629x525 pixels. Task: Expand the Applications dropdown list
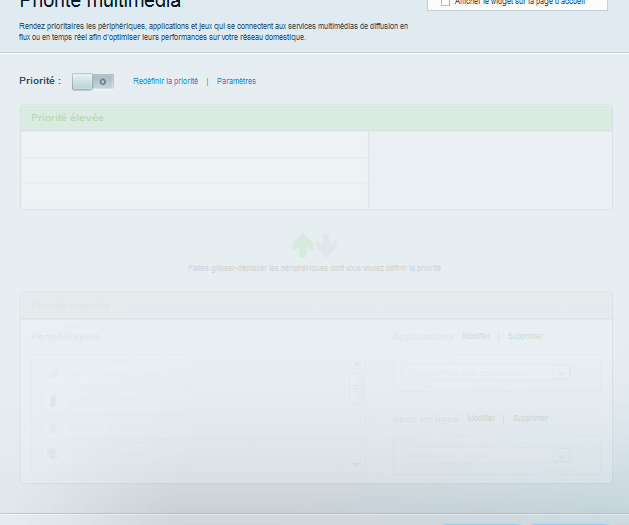(560, 373)
